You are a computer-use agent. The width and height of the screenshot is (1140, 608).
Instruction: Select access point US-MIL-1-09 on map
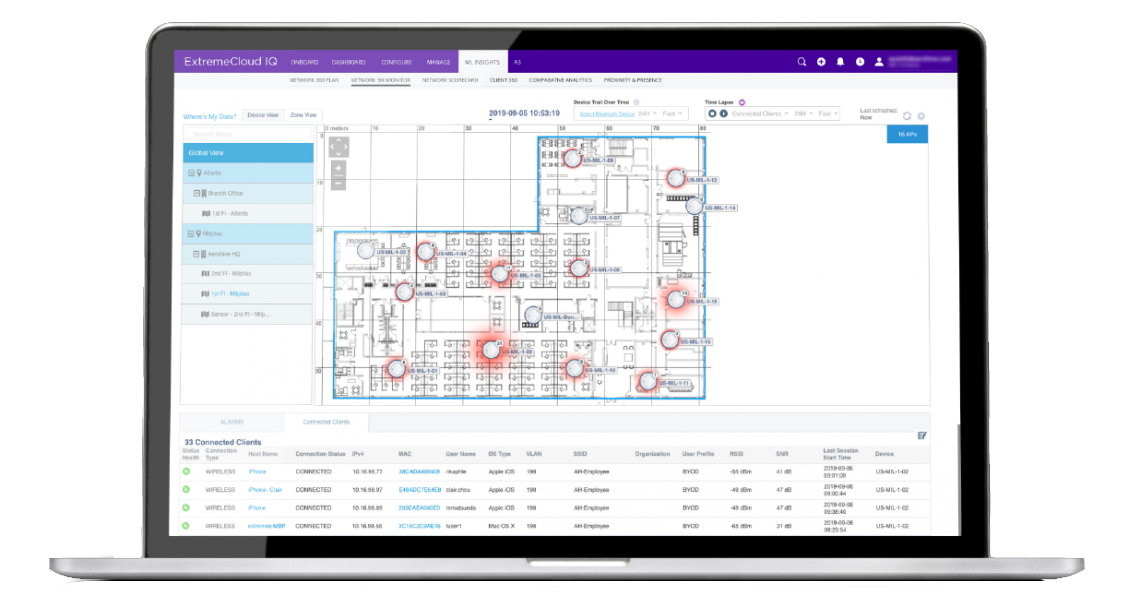(491, 351)
